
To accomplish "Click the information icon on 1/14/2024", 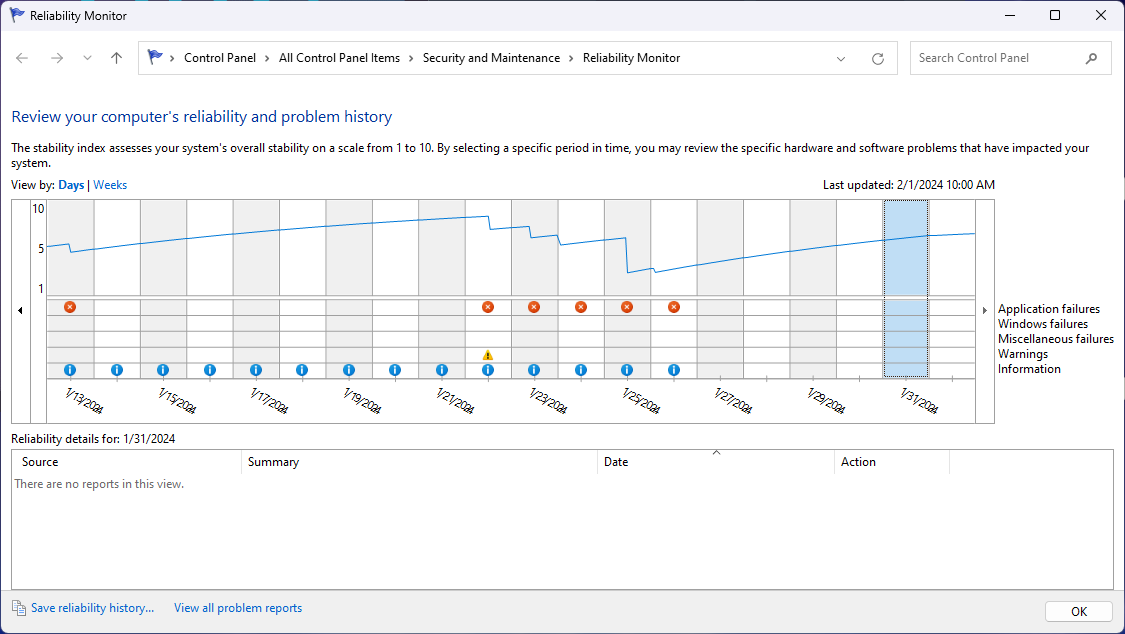I will pyautogui.click(x=117, y=370).
